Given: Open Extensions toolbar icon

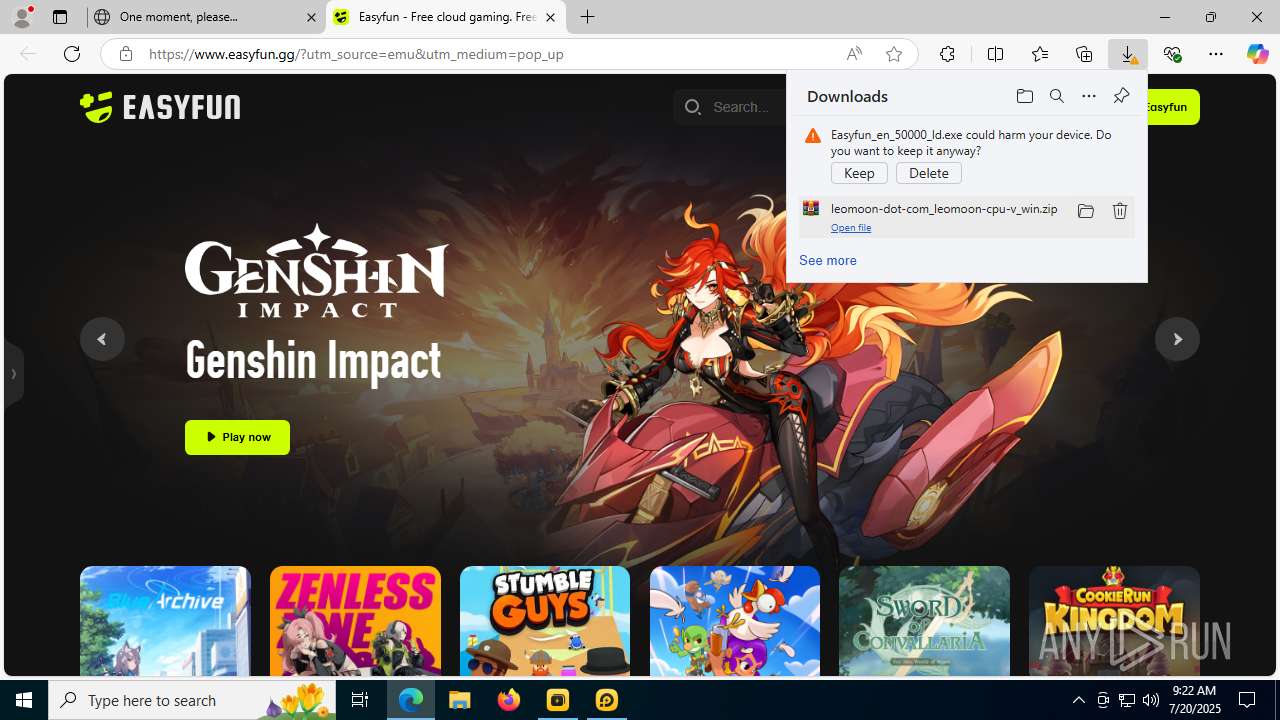Looking at the screenshot, I should point(947,54).
